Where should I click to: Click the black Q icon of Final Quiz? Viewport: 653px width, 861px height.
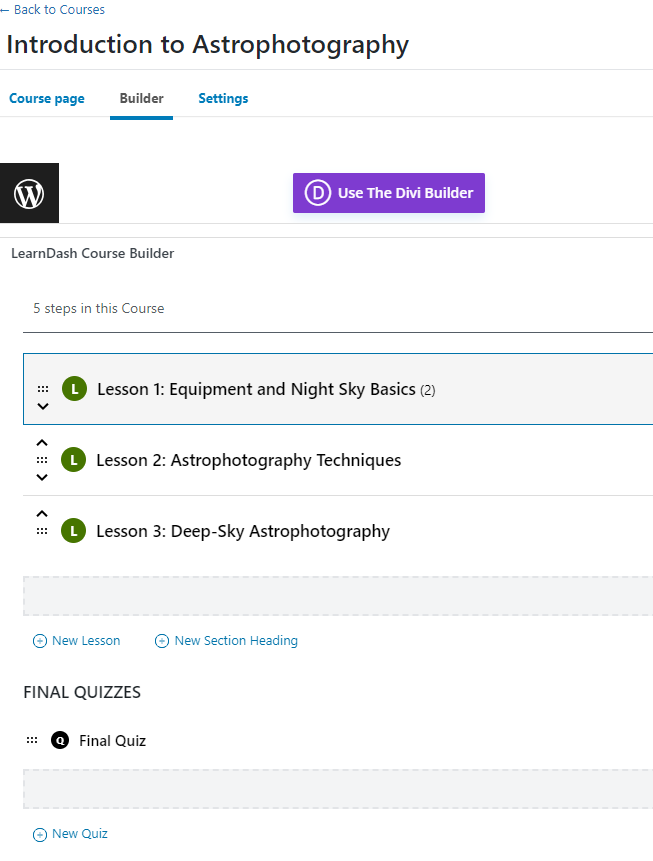[60, 740]
